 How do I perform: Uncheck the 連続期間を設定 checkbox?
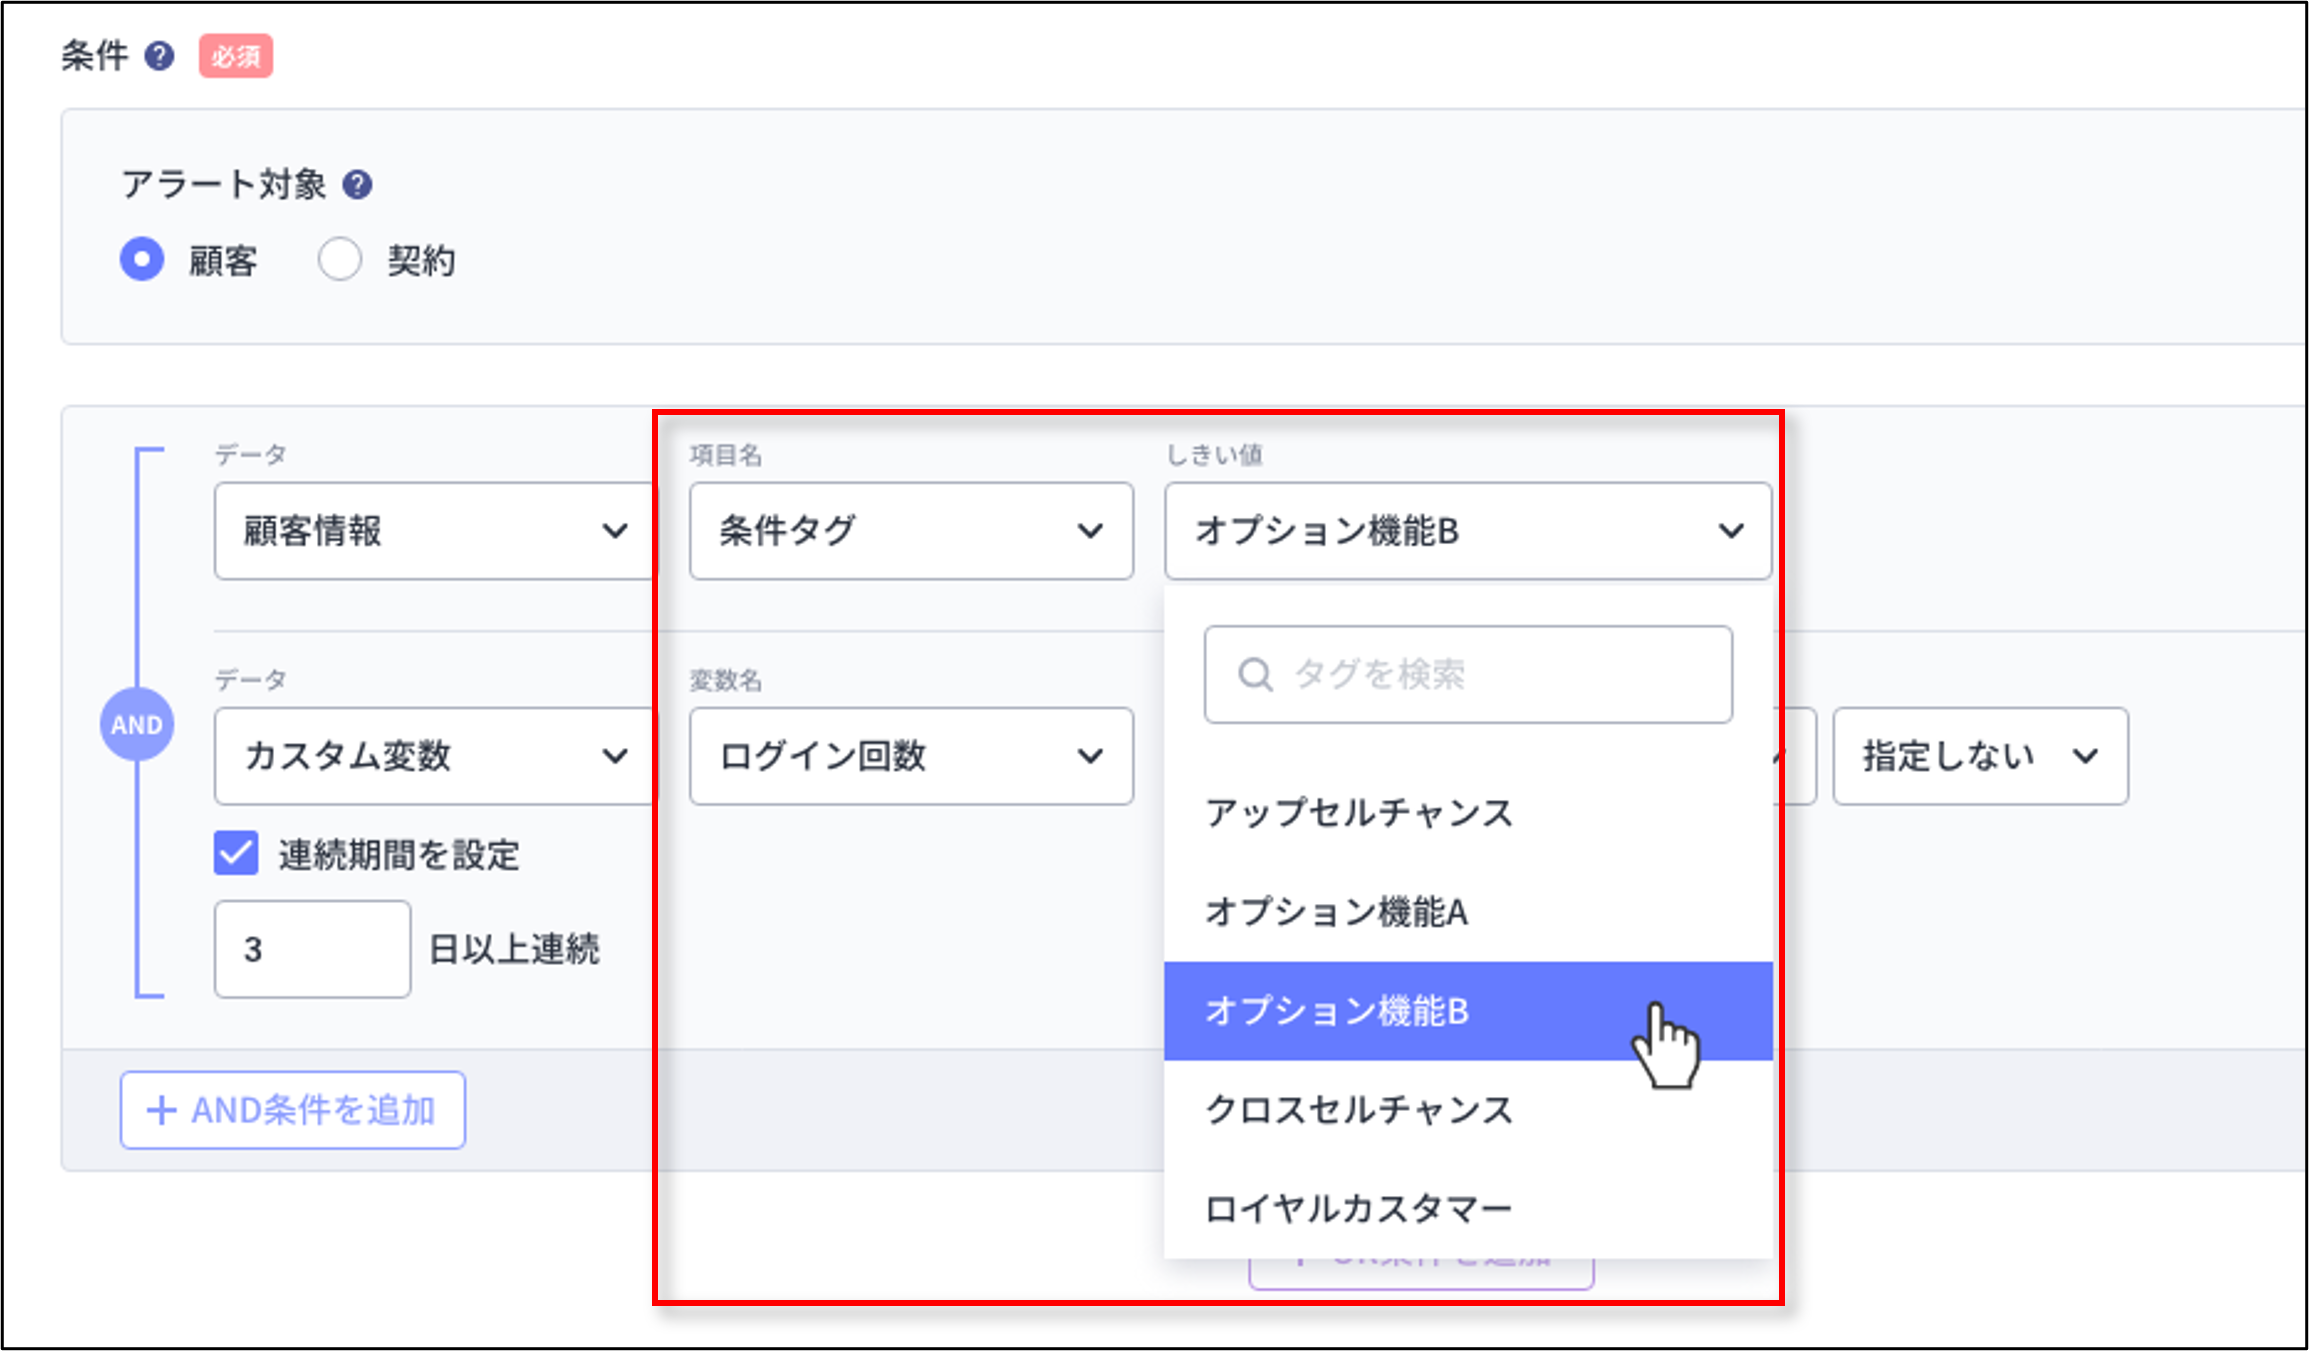coord(236,853)
